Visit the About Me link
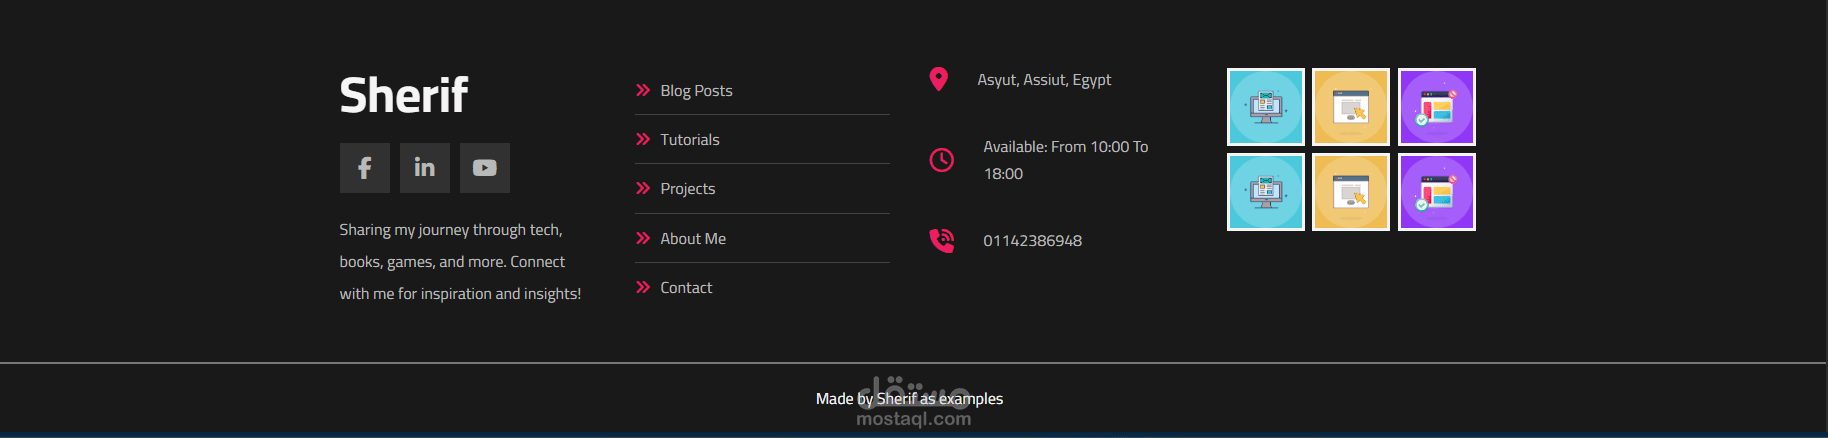The image size is (1828, 438). [693, 238]
